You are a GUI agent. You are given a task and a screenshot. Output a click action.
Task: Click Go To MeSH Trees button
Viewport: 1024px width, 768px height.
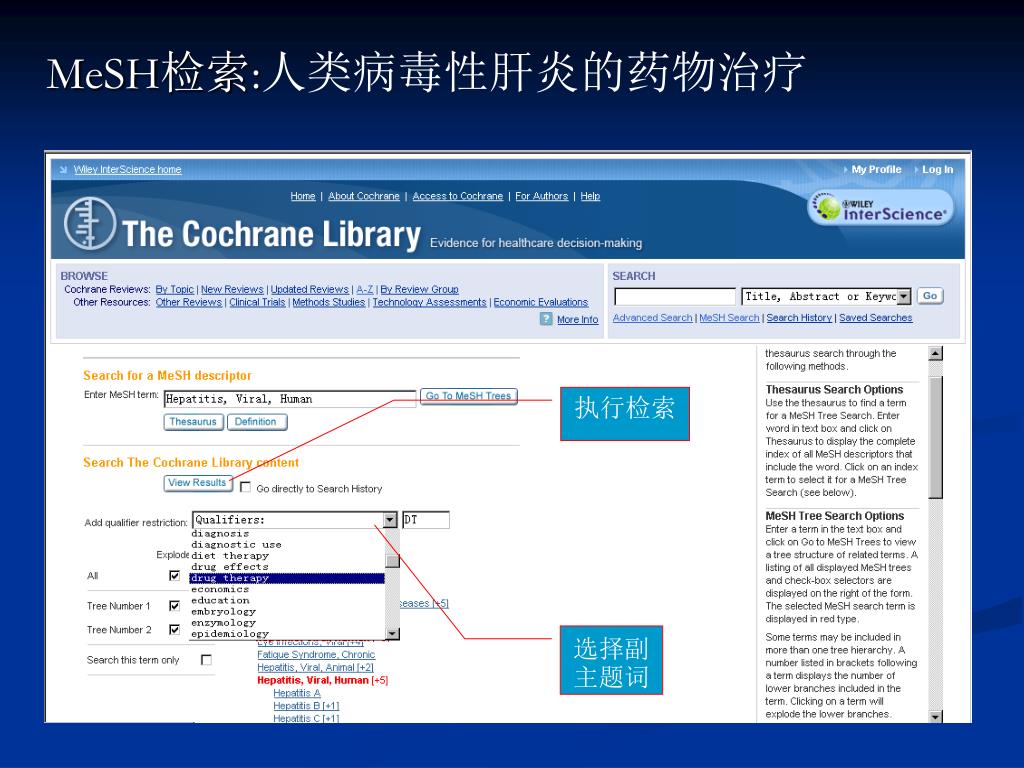tap(468, 396)
